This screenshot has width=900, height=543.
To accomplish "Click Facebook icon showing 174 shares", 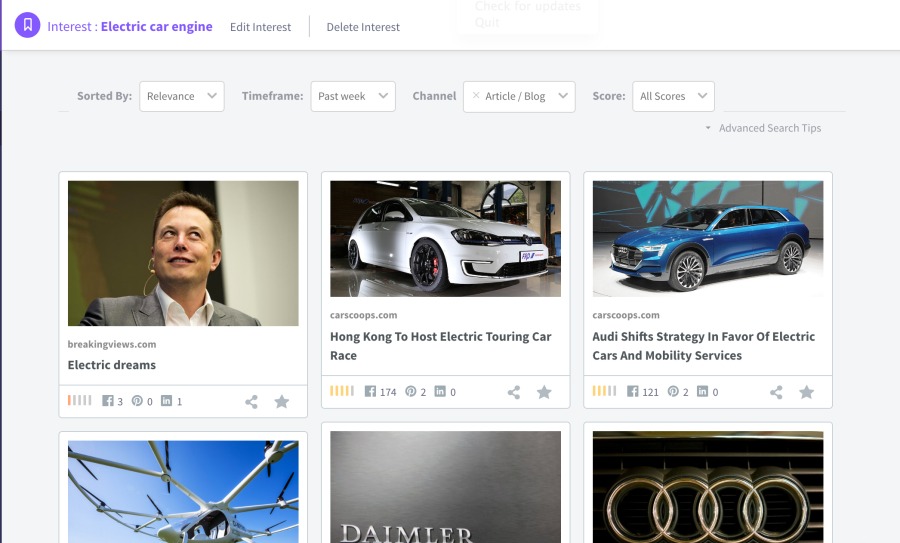I will click(370, 391).
